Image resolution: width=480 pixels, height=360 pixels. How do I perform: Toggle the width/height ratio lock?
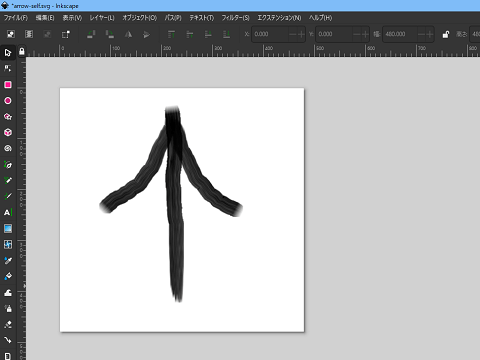click(446, 34)
